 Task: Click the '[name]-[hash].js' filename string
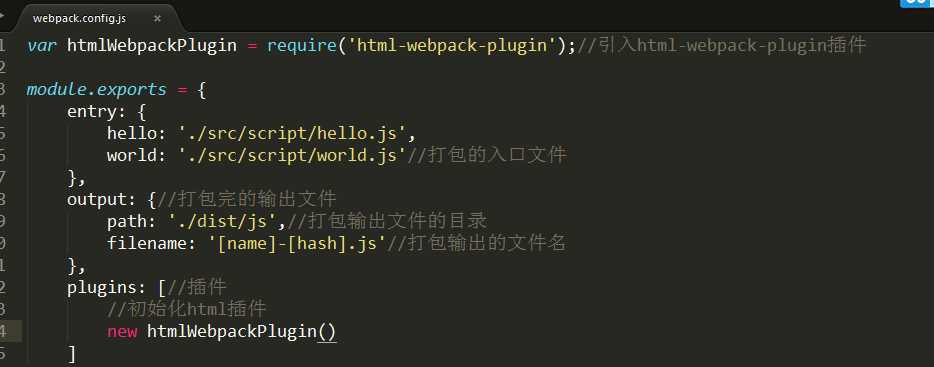pos(297,243)
